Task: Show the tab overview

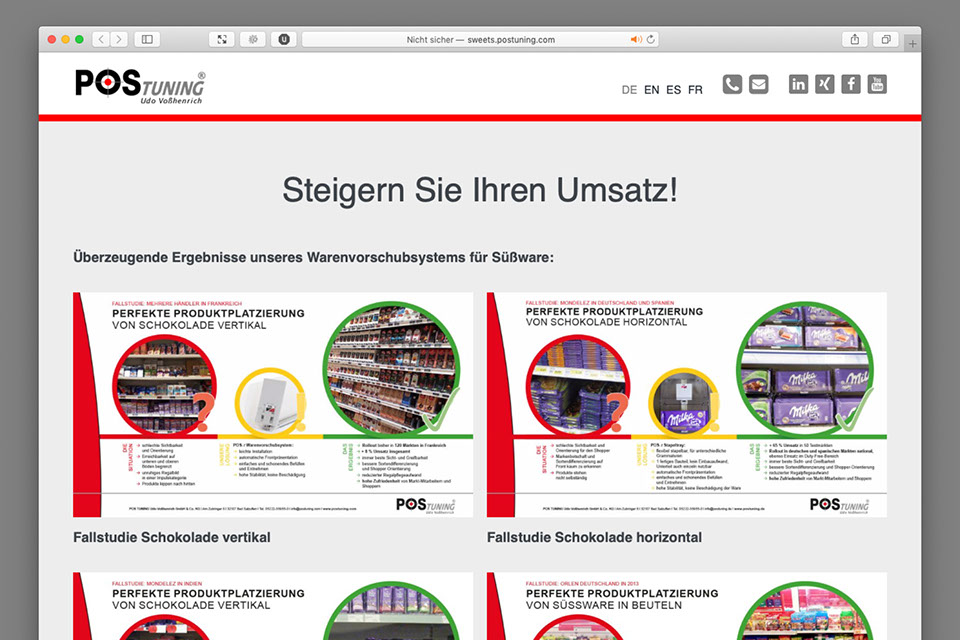Action: coord(885,39)
